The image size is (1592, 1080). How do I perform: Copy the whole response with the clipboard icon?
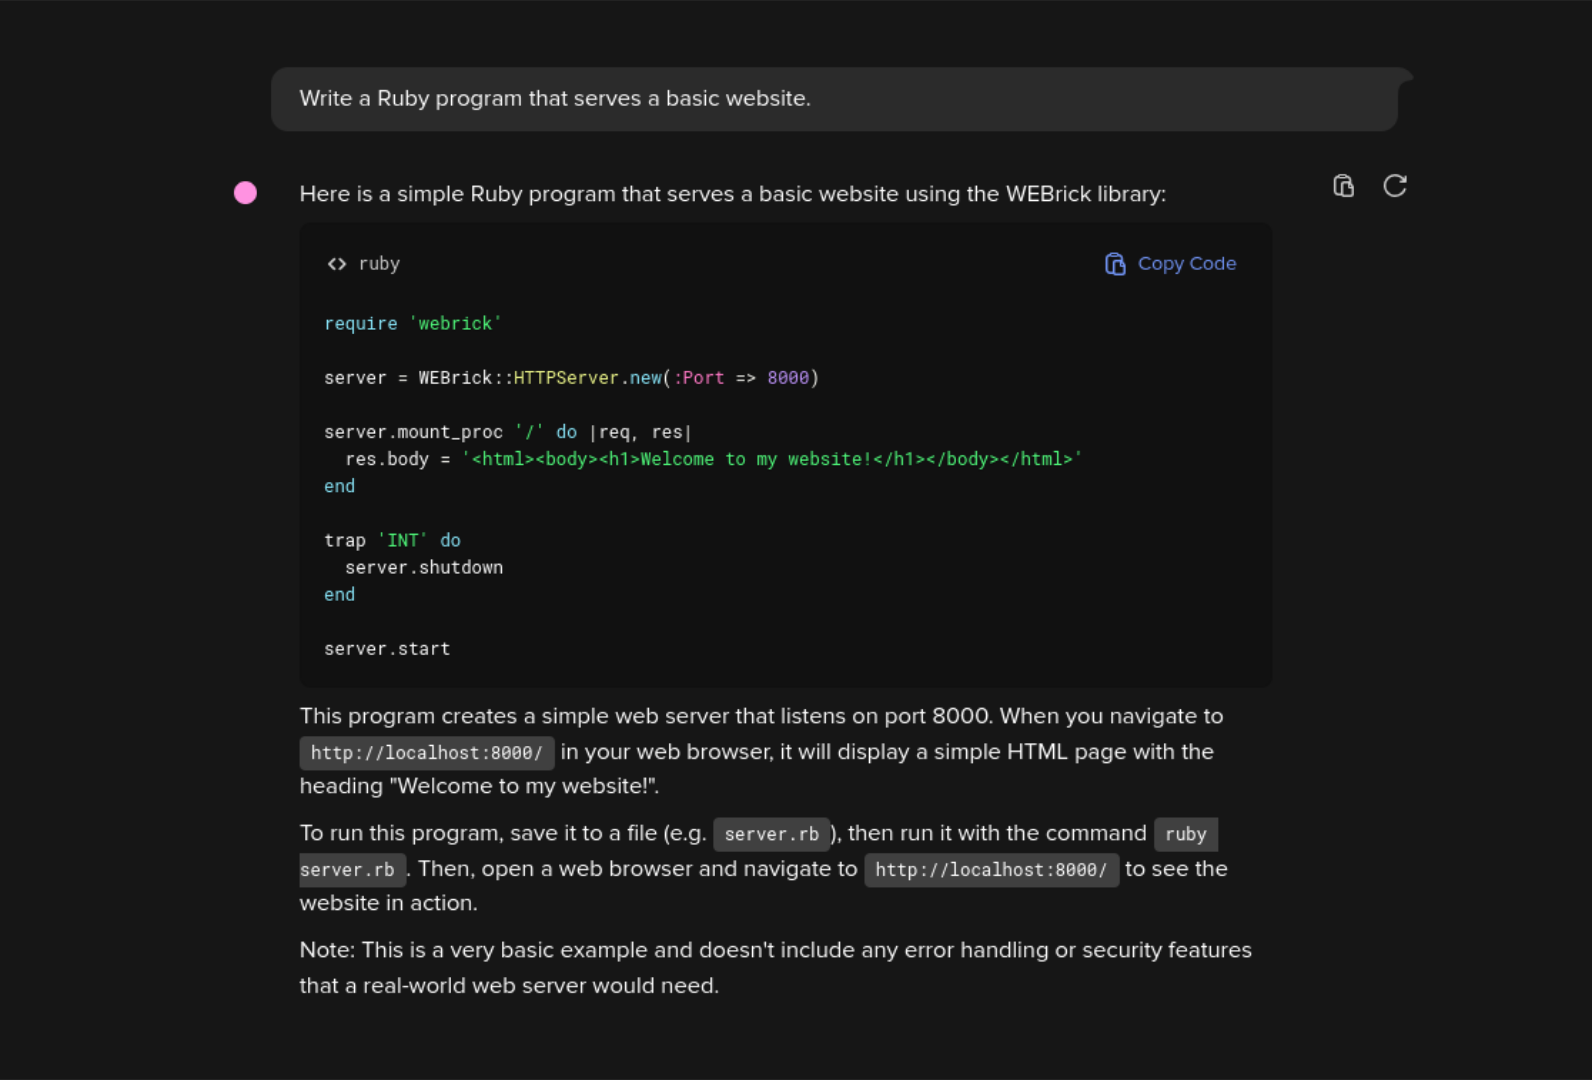click(x=1343, y=186)
